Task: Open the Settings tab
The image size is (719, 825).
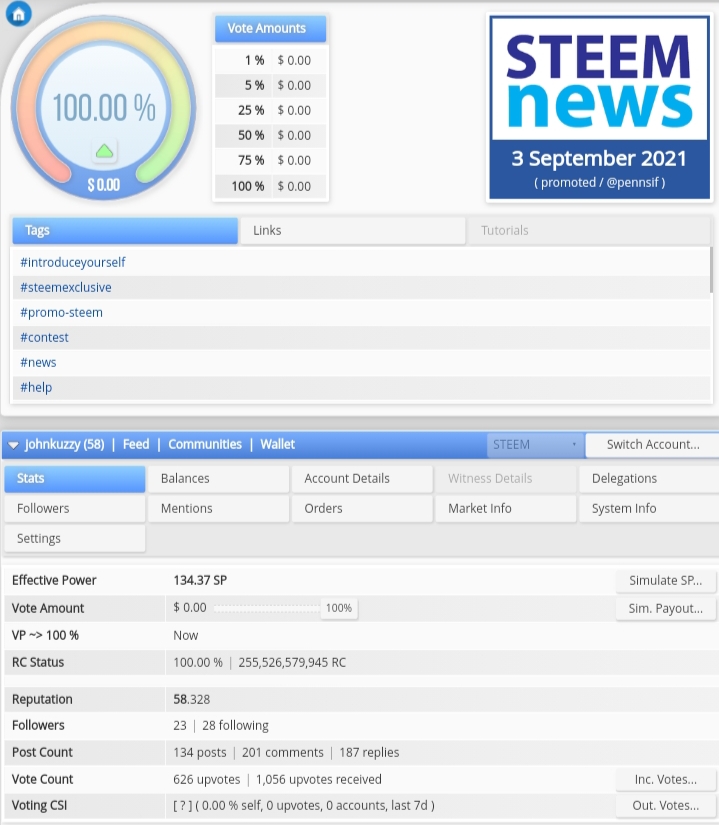Action: [x=75, y=539]
